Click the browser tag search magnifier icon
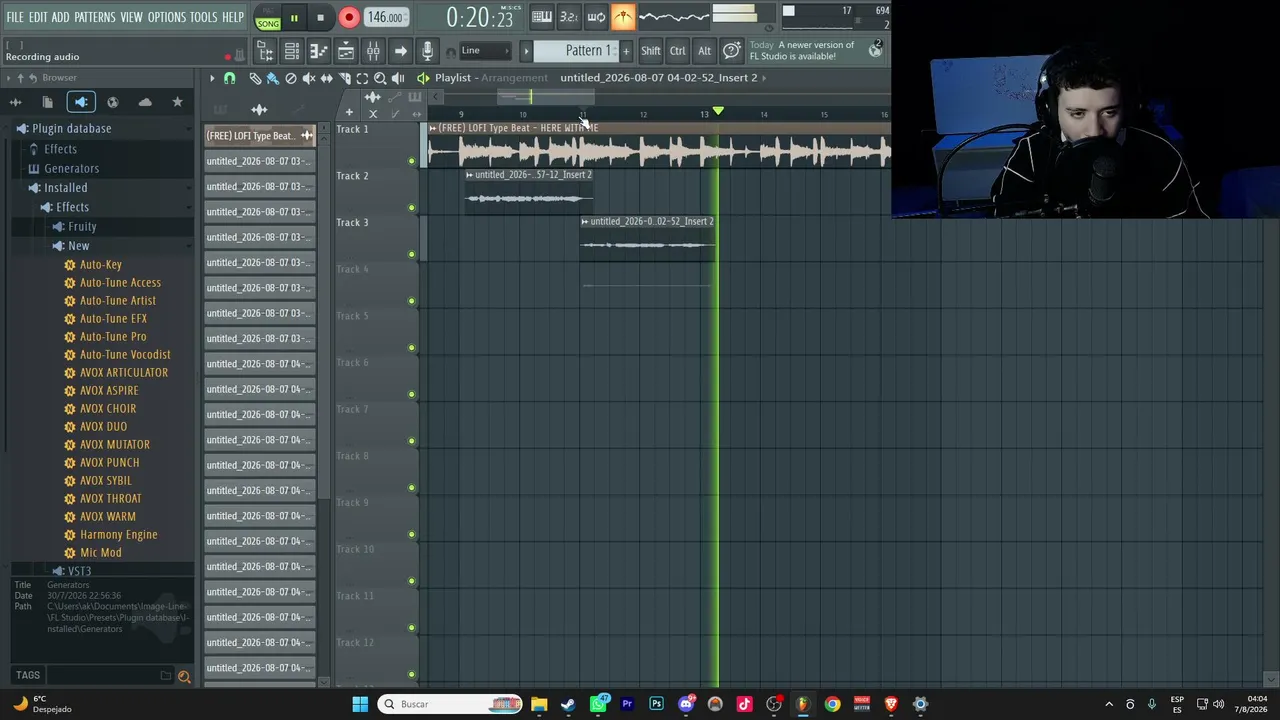The height and width of the screenshot is (720, 1280). 184,677
